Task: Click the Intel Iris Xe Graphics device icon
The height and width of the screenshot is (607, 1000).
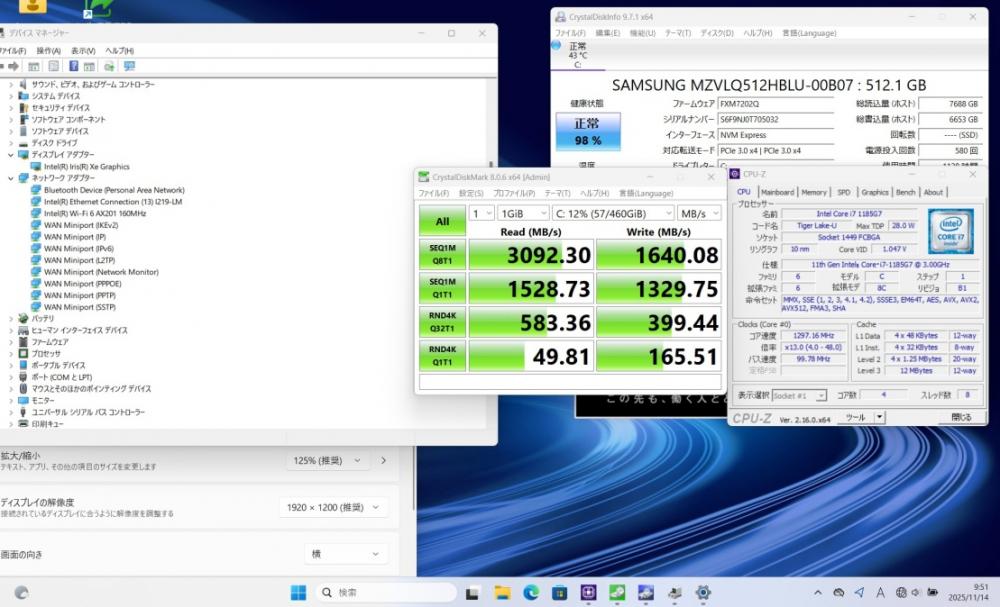Action: point(37,167)
